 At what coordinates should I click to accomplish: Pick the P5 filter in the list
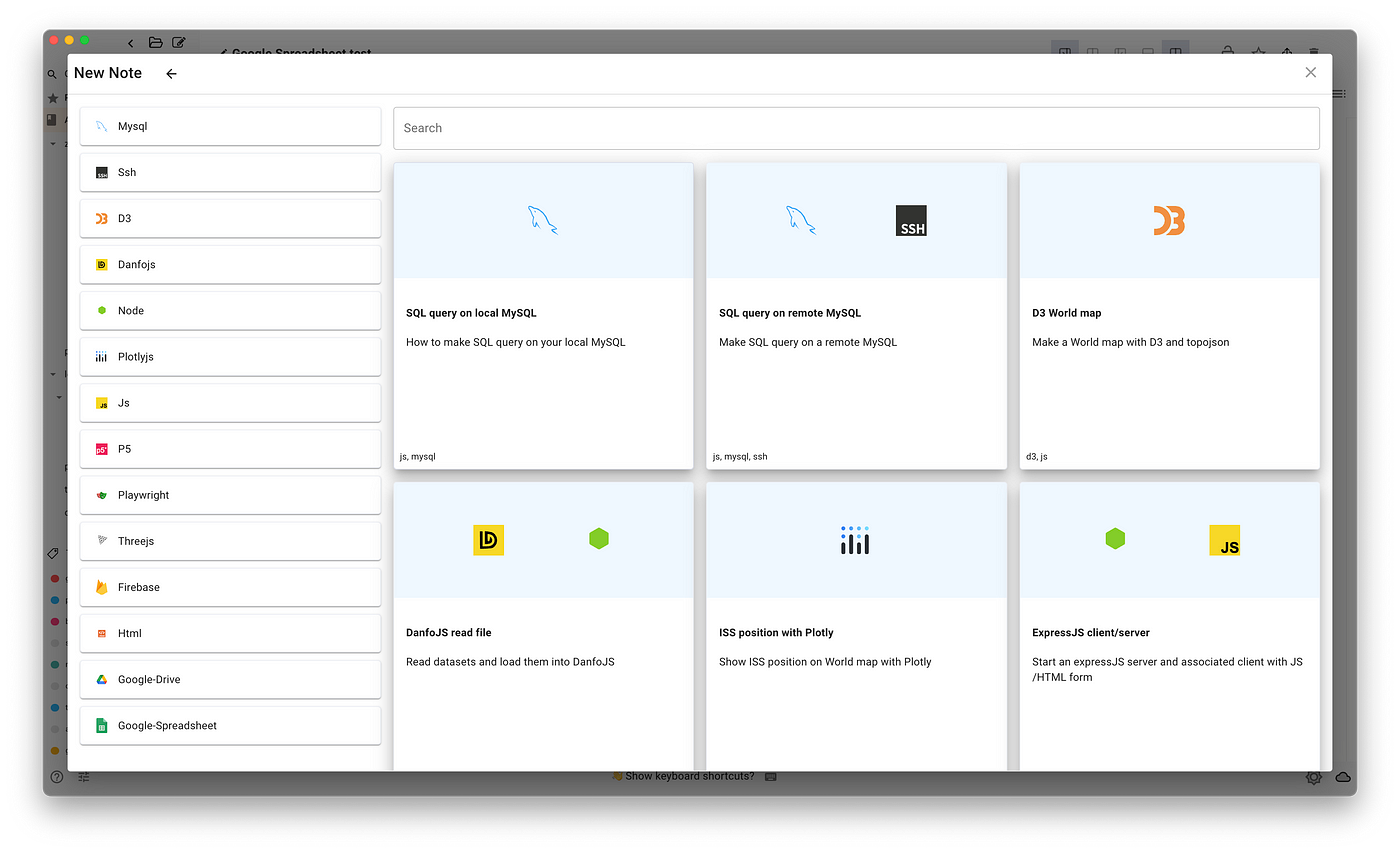230,449
